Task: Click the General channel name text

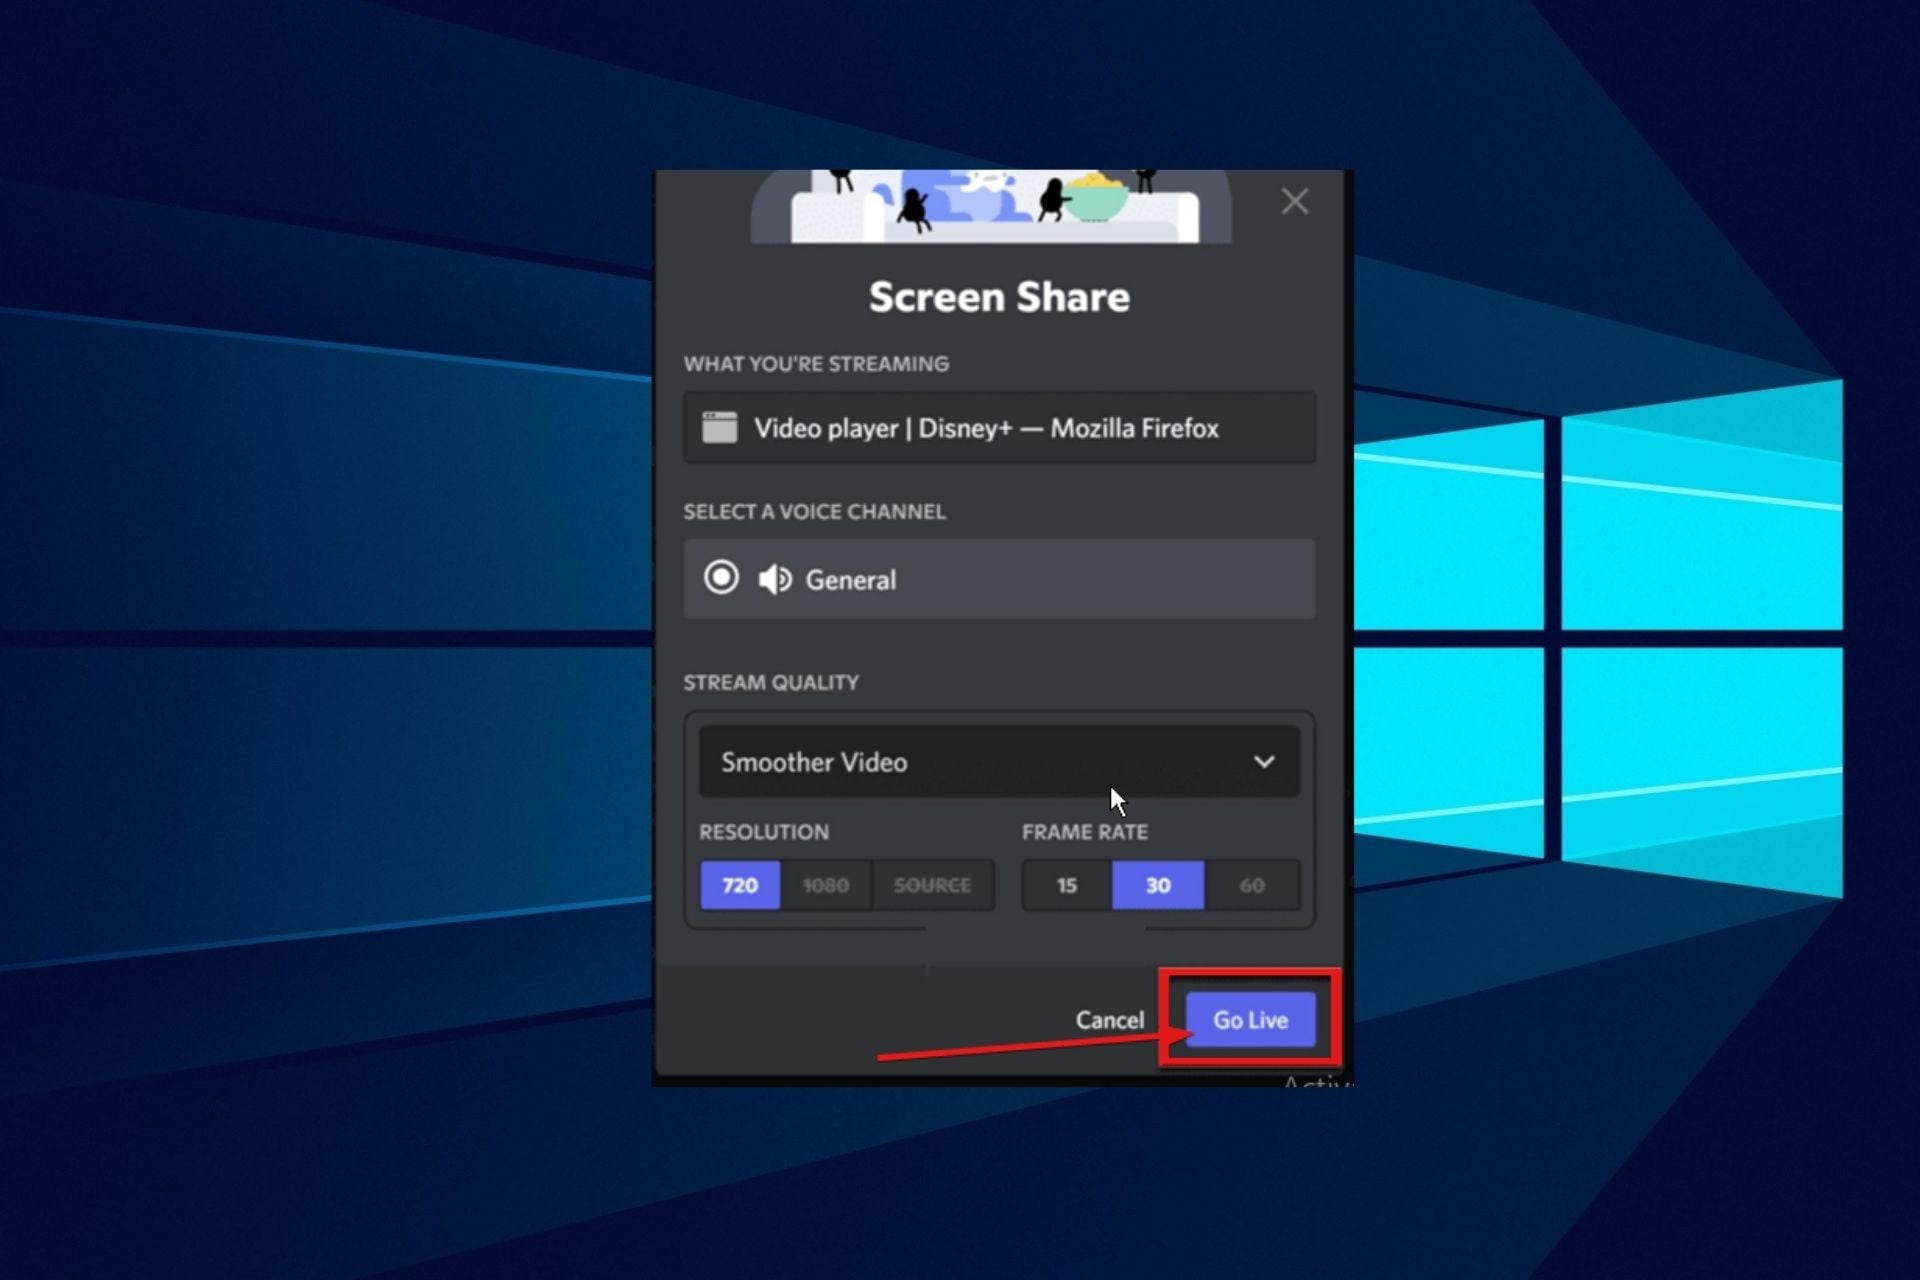Action: pos(850,580)
